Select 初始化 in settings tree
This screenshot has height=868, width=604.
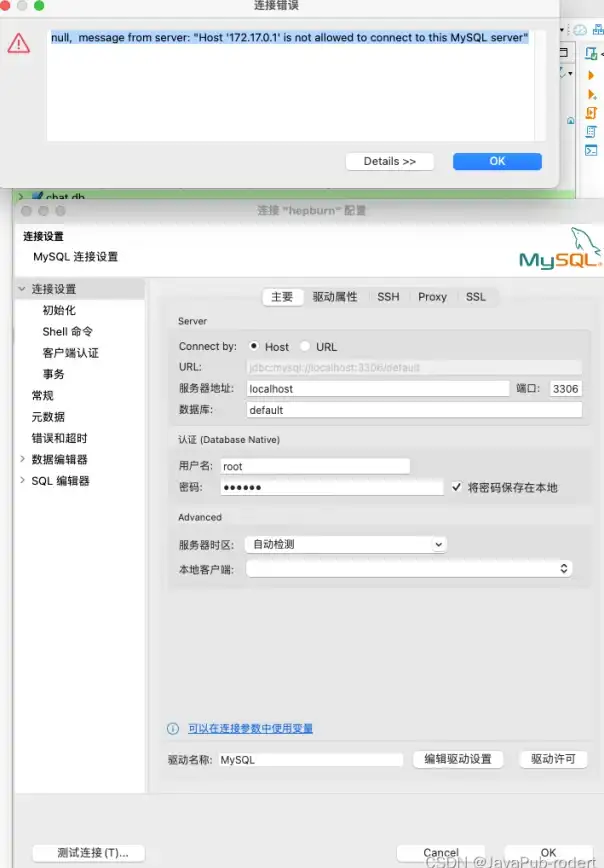click(59, 310)
